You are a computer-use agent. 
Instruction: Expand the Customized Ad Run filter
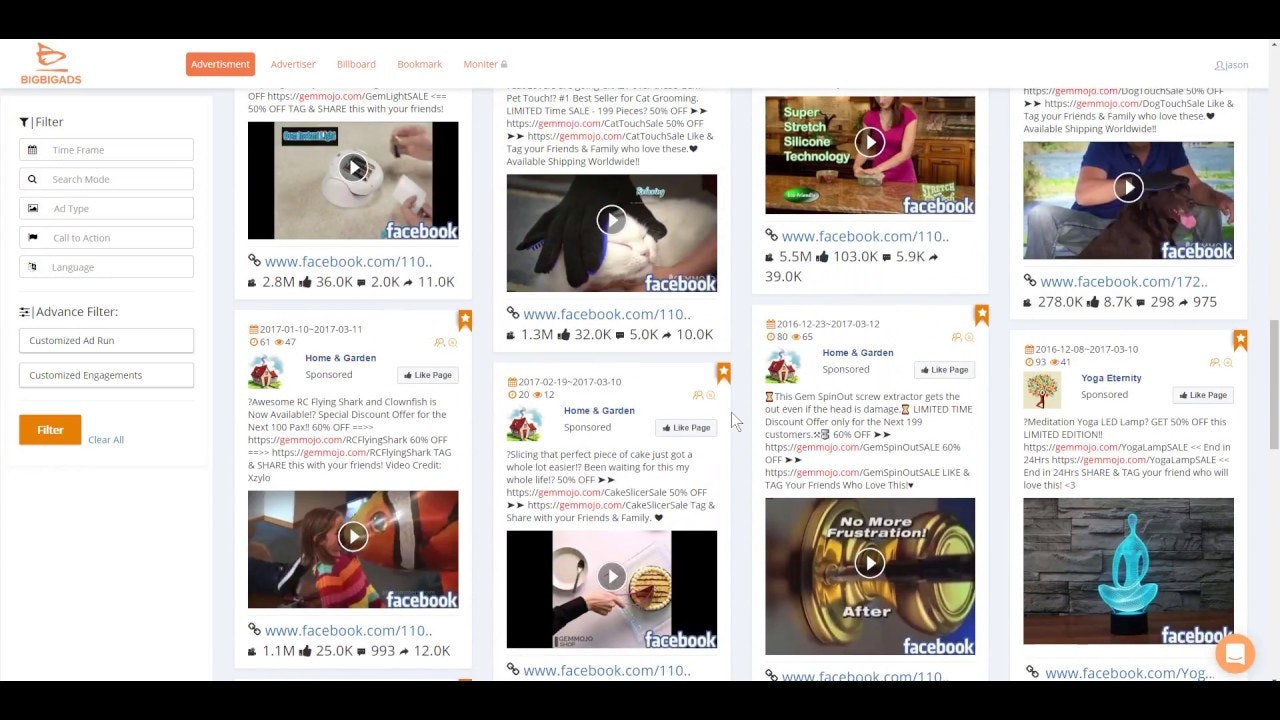pos(106,340)
